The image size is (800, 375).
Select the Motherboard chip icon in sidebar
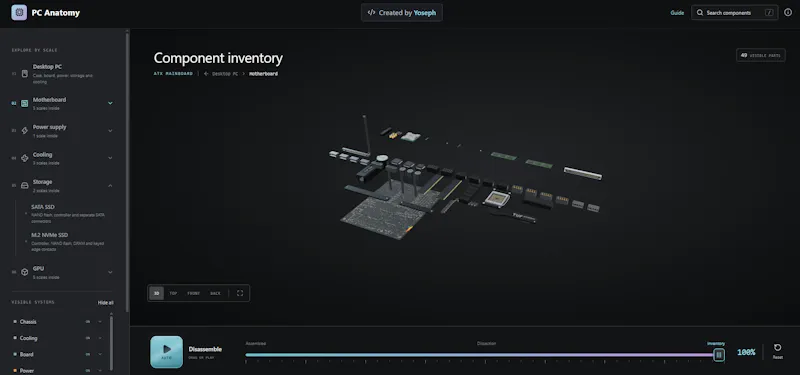pos(24,103)
